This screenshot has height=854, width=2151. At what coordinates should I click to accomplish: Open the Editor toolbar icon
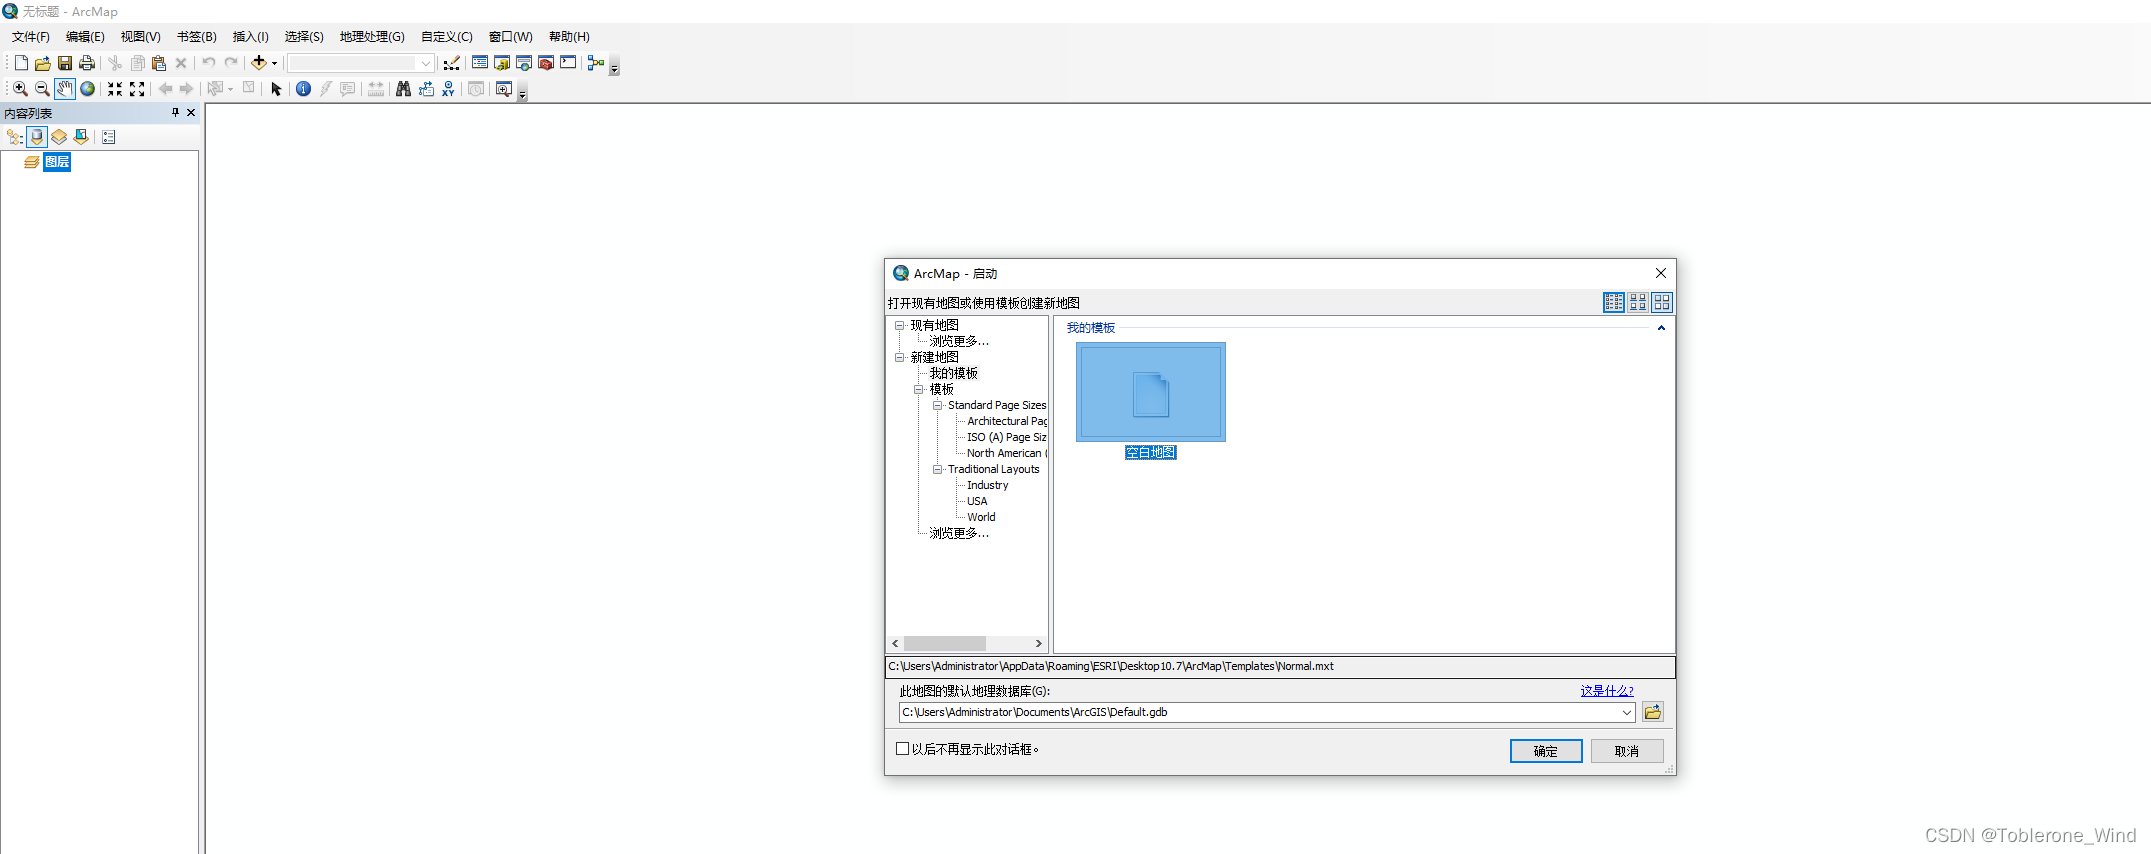[x=452, y=63]
